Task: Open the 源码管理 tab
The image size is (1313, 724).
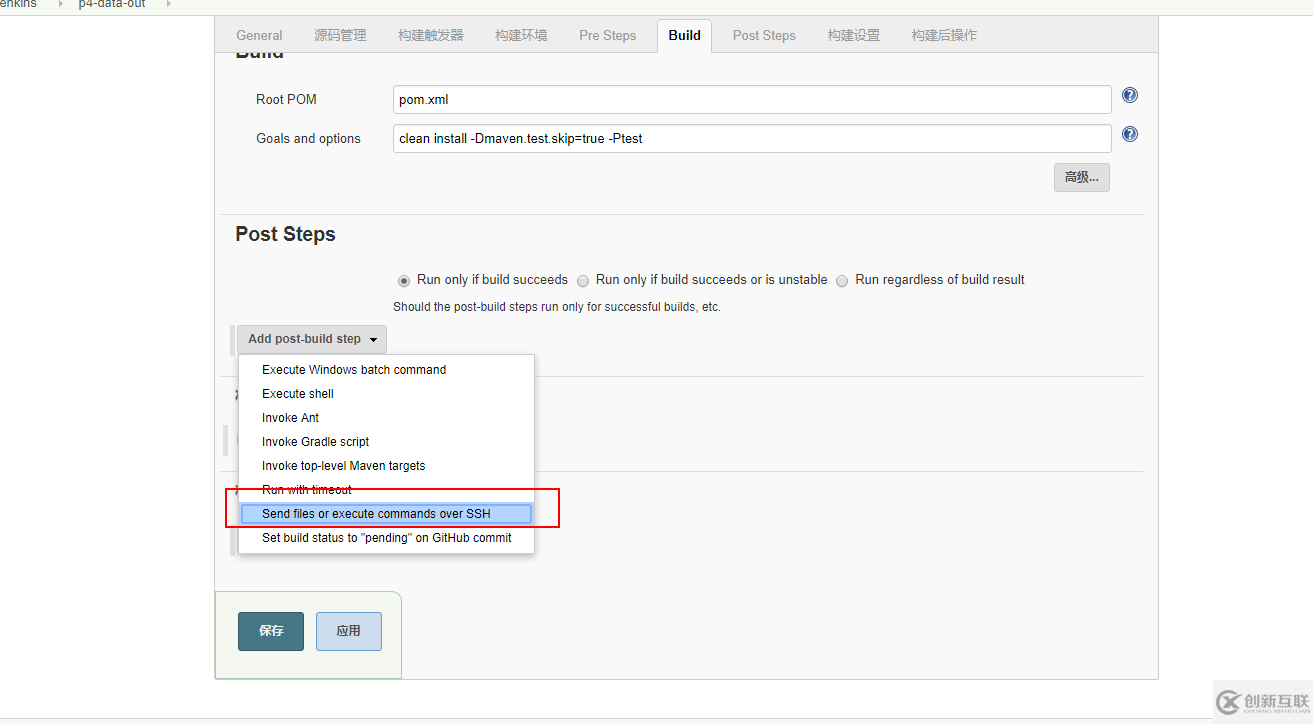Action: point(340,35)
